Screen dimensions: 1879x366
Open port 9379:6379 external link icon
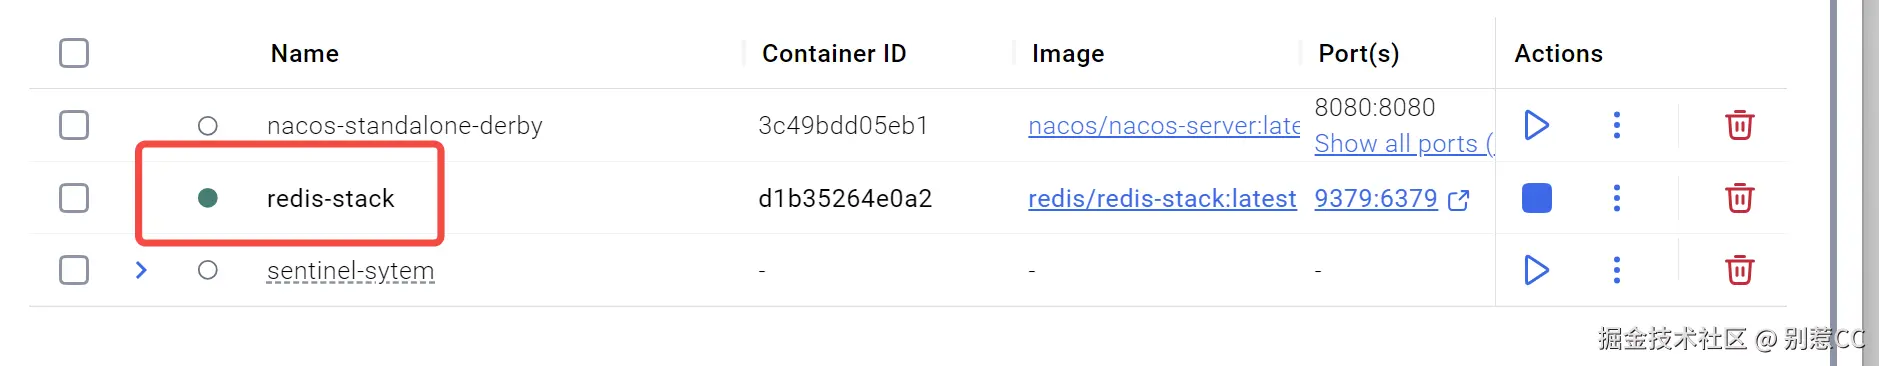tap(1458, 200)
